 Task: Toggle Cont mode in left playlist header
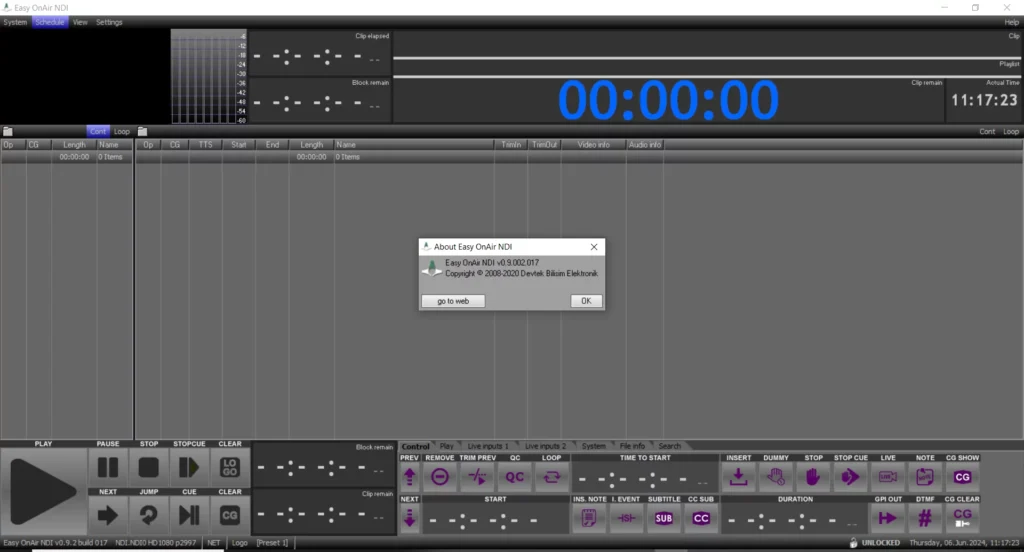[98, 131]
